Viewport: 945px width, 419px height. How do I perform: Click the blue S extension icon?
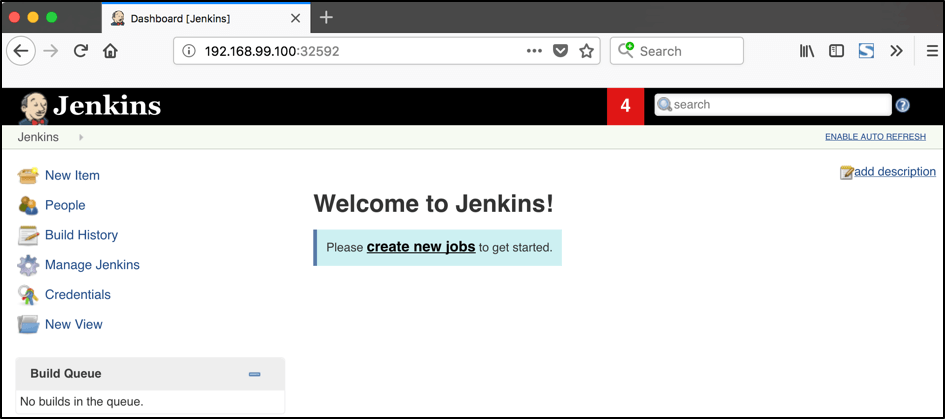tap(866, 51)
